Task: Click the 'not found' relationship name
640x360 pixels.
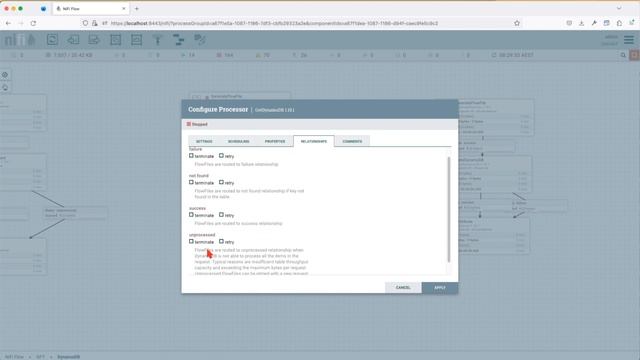Action: (199, 176)
